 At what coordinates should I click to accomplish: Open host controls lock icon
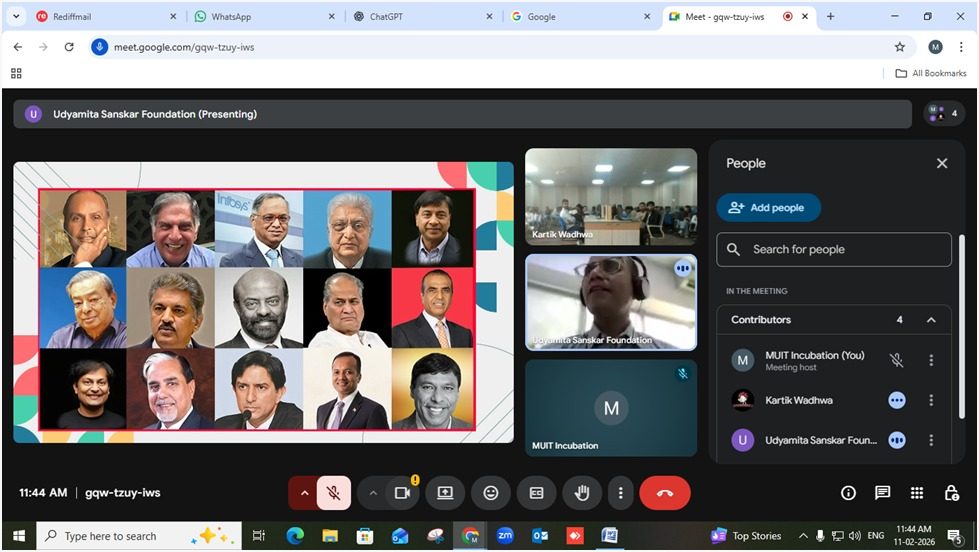(951, 493)
